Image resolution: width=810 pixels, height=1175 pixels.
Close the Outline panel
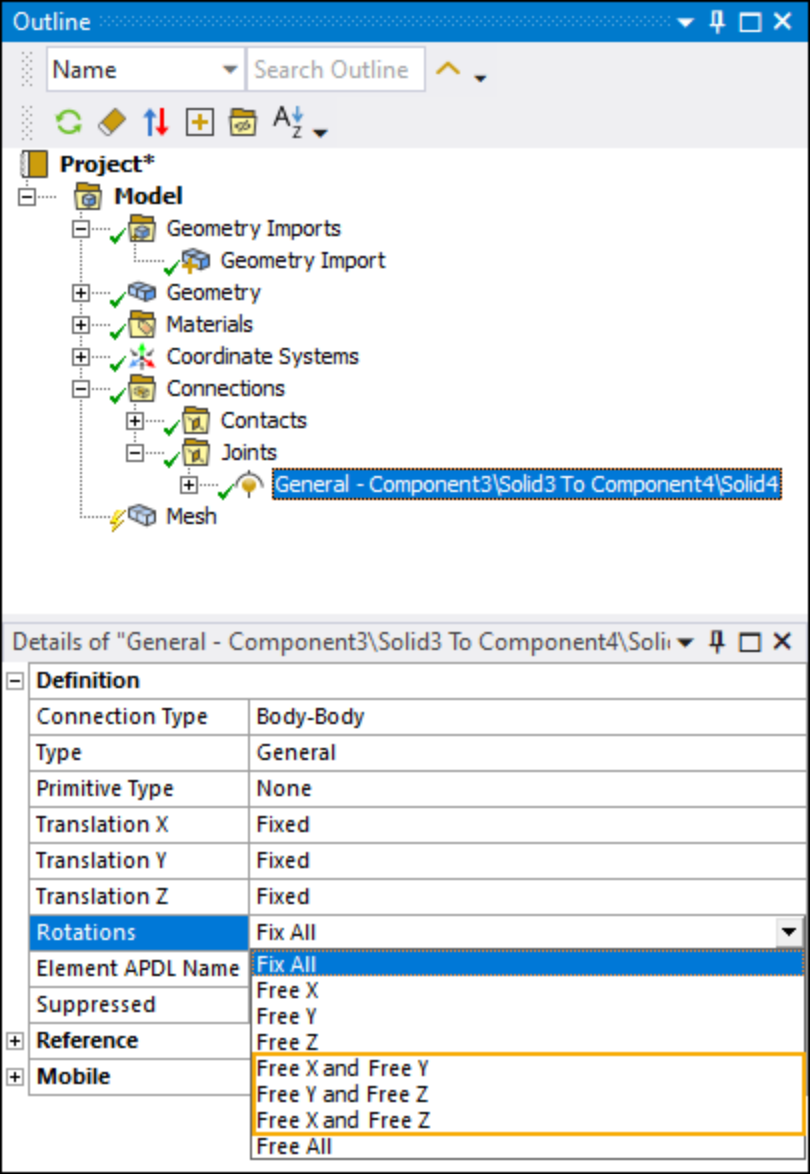tap(782, 21)
